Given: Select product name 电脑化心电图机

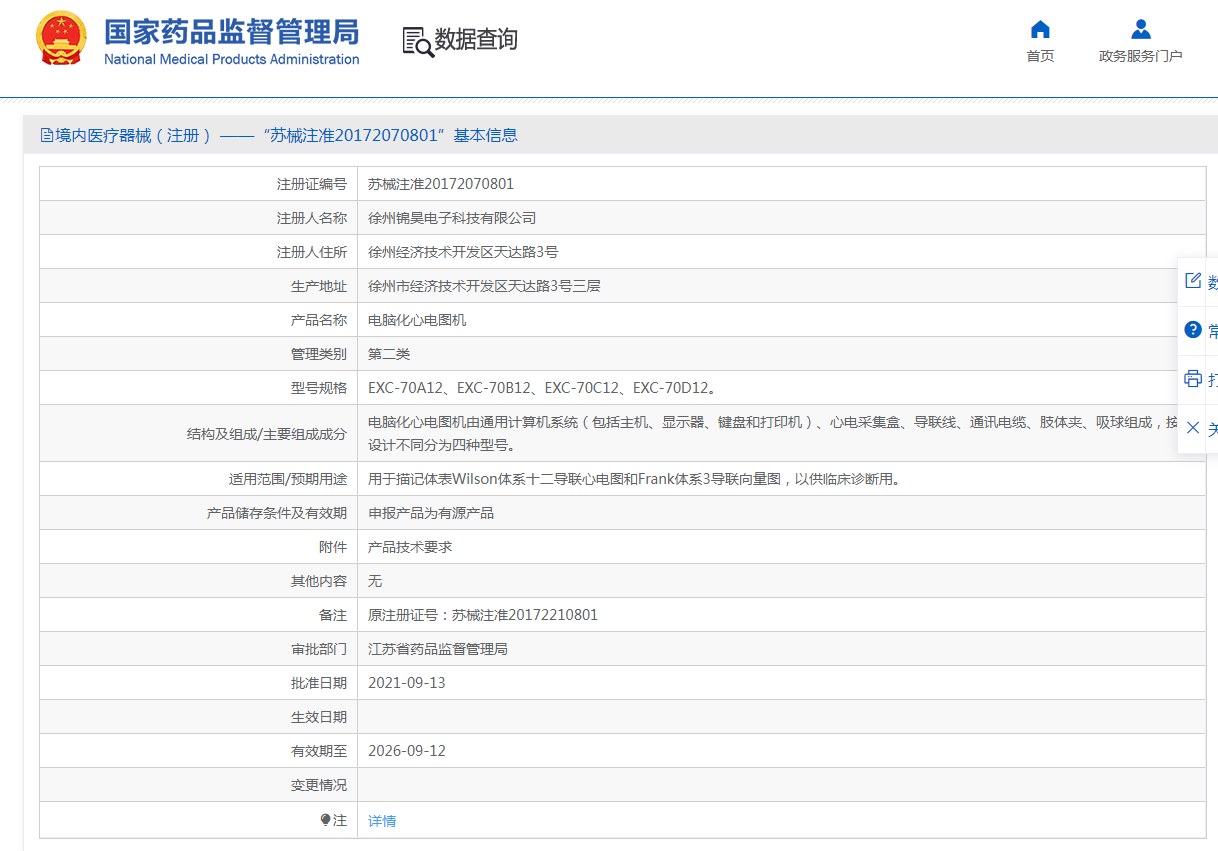Looking at the screenshot, I should [417, 320].
